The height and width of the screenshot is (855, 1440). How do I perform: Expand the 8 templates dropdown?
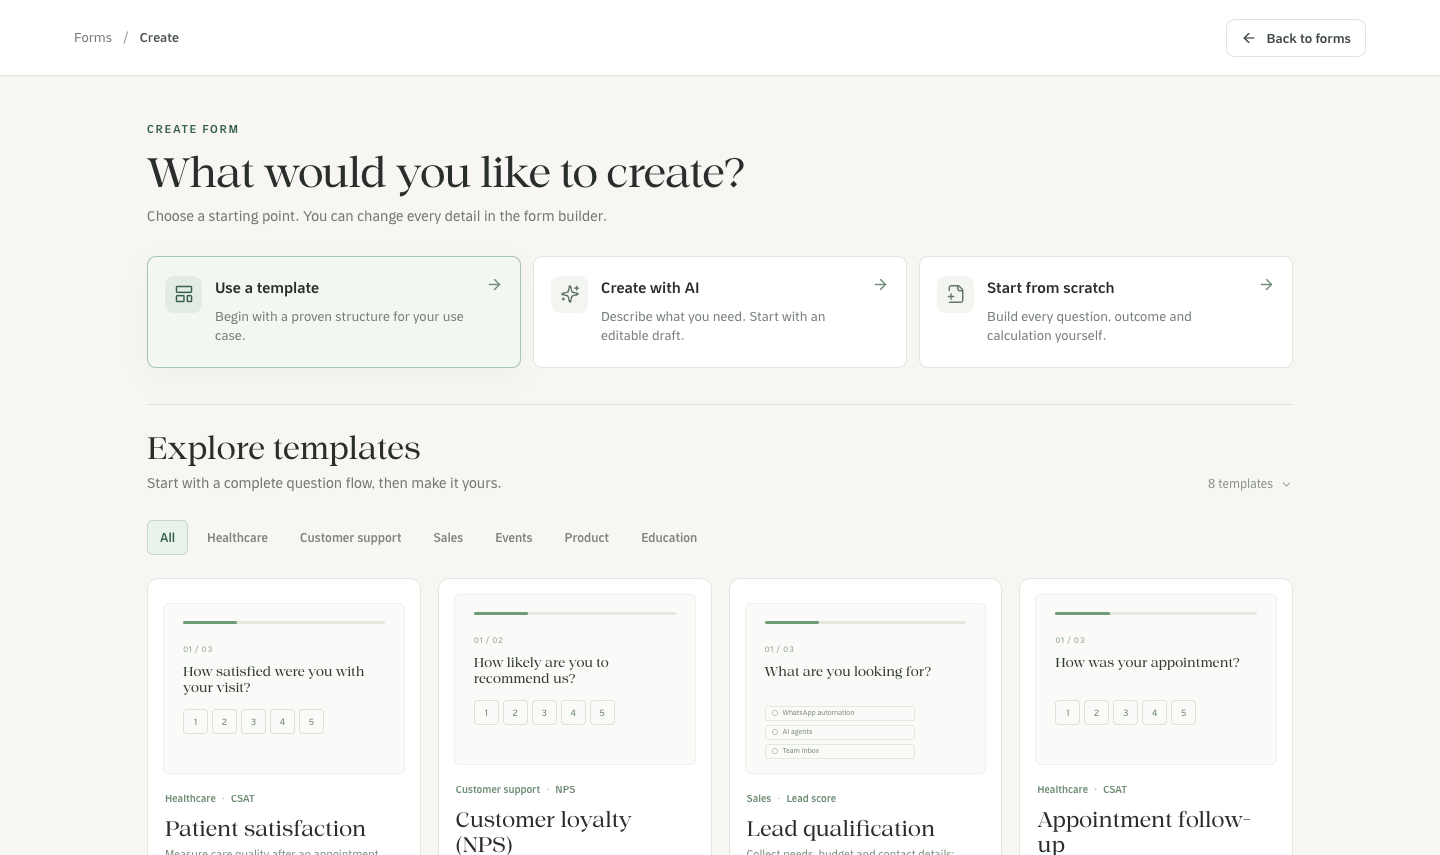point(1249,484)
